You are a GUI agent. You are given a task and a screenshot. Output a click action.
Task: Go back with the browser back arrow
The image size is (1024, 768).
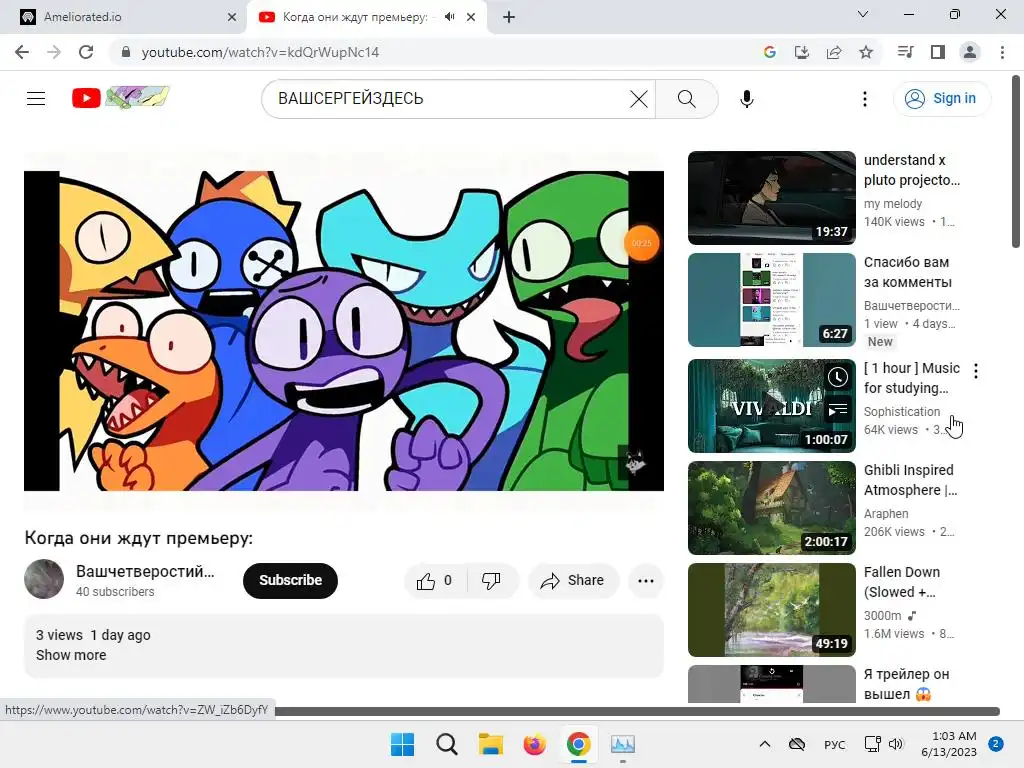click(22, 52)
